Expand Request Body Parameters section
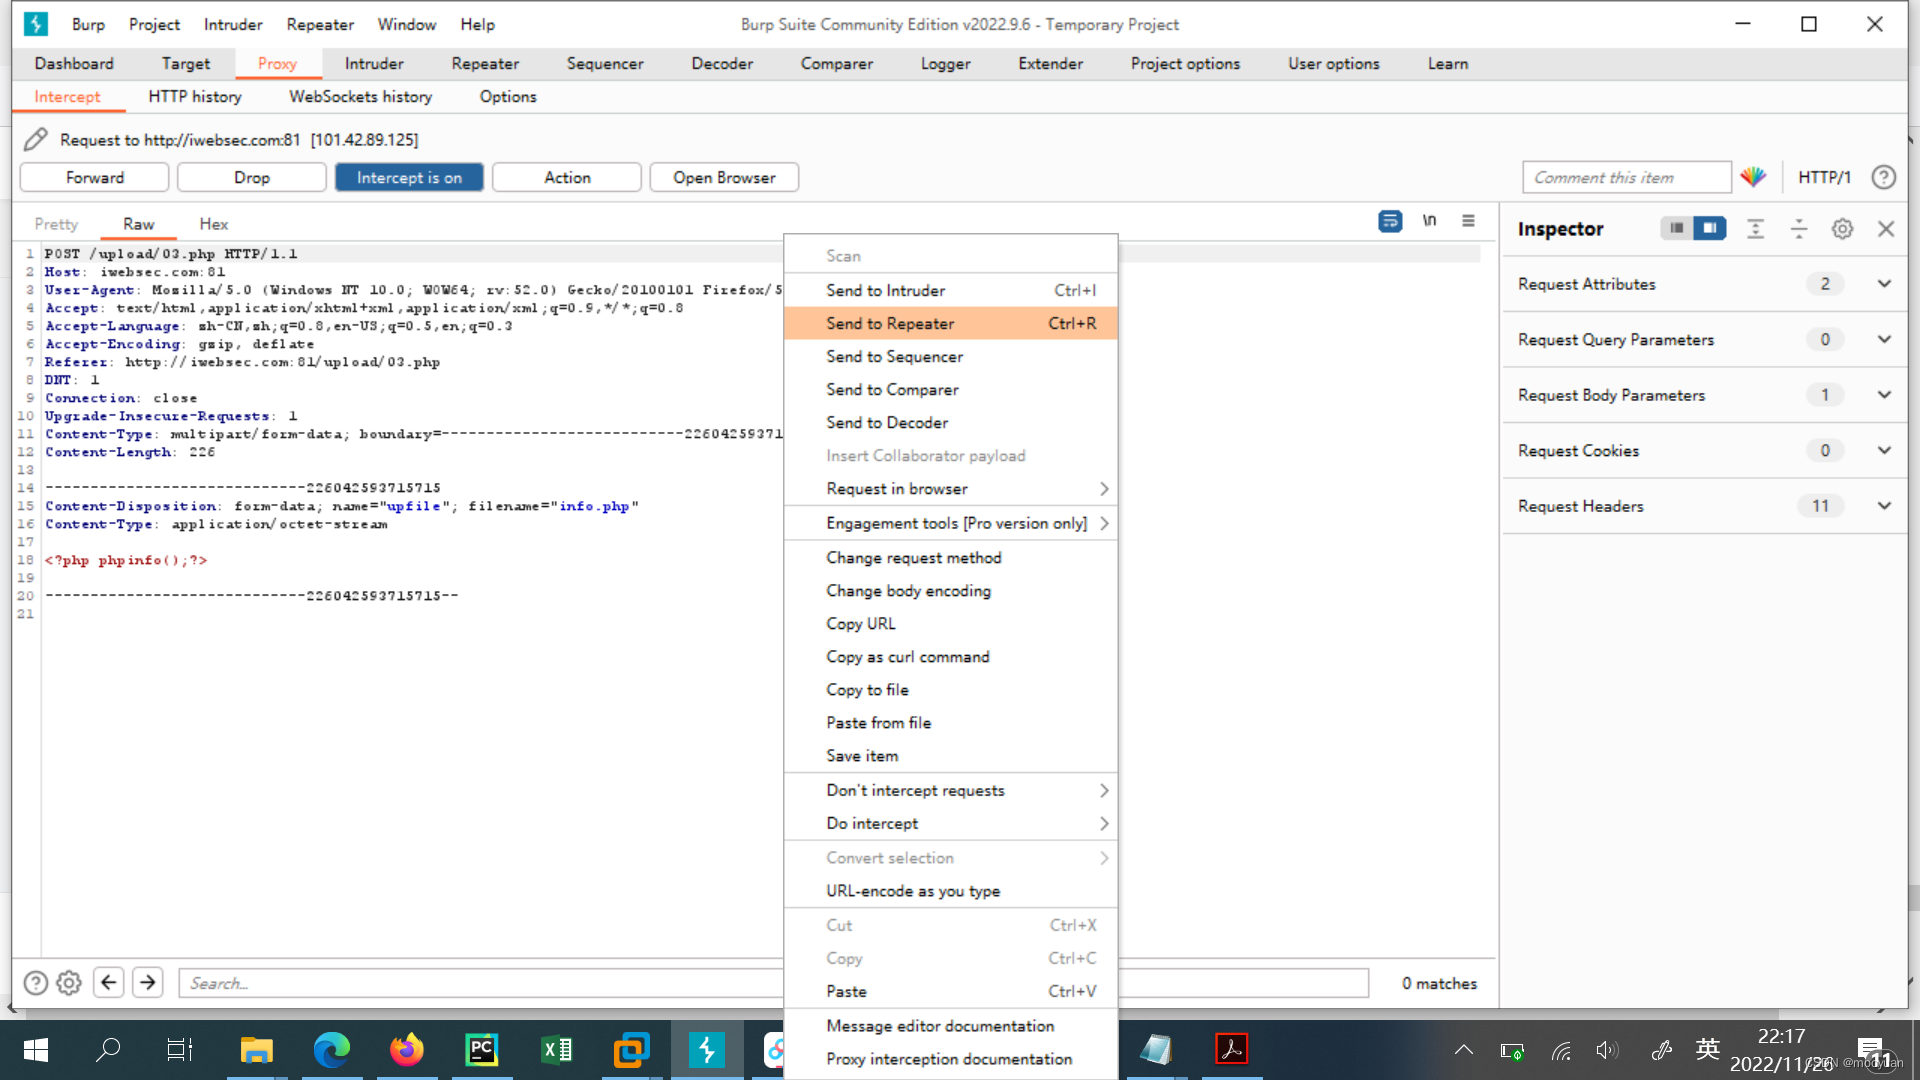Screen dimensions: 1920x1080 (1884, 395)
